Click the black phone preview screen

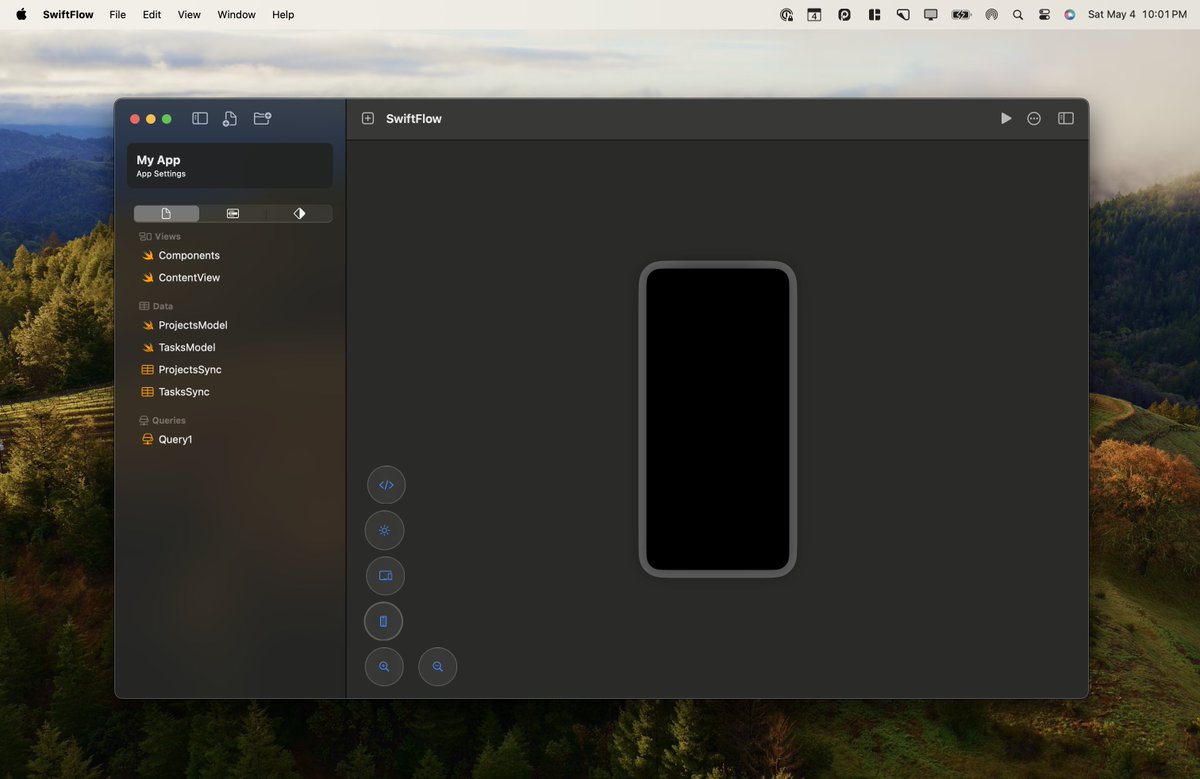[718, 419]
